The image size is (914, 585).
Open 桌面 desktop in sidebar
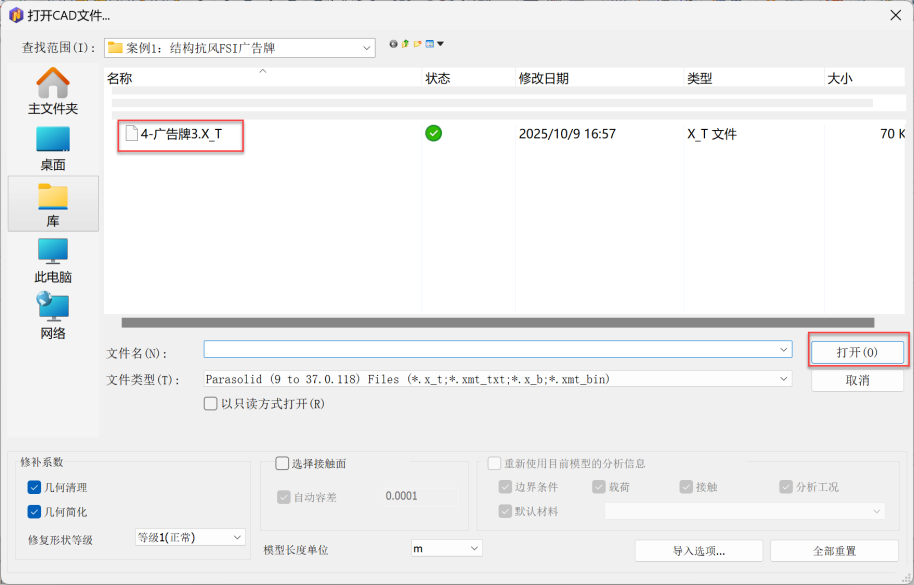[53, 147]
